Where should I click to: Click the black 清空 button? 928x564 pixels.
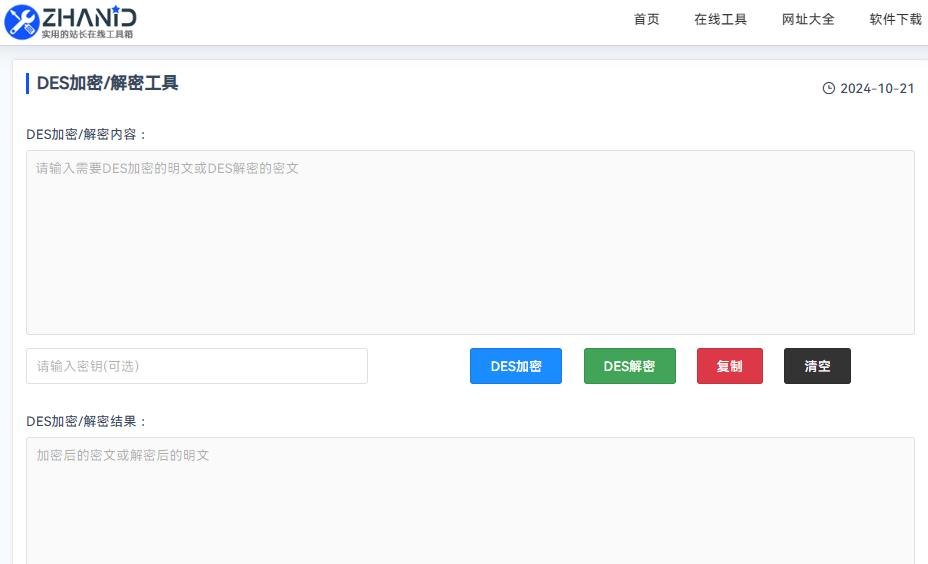tap(817, 366)
